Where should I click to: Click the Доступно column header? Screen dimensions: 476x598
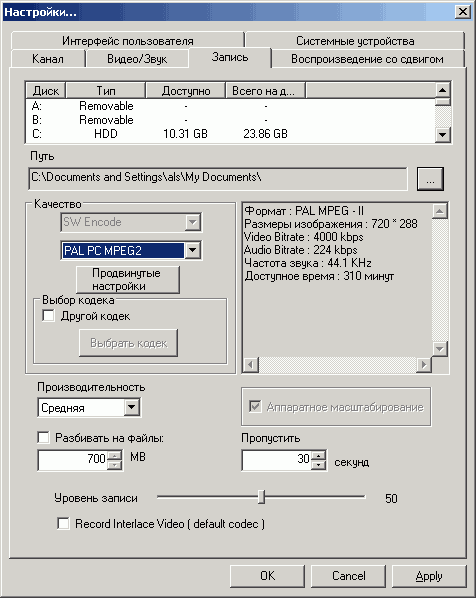pyautogui.click(x=186, y=91)
